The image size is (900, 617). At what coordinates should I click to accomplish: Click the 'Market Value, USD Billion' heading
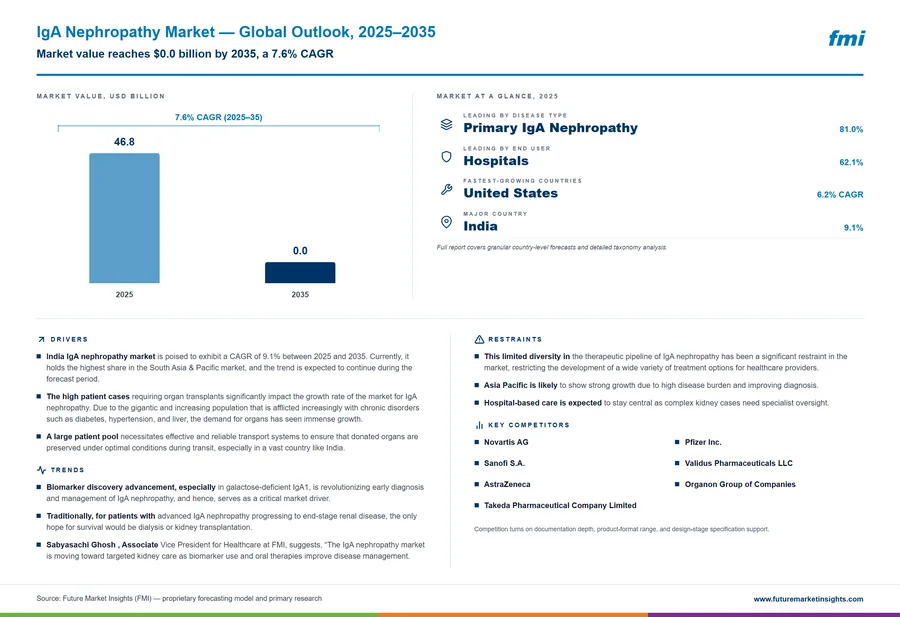coord(100,96)
